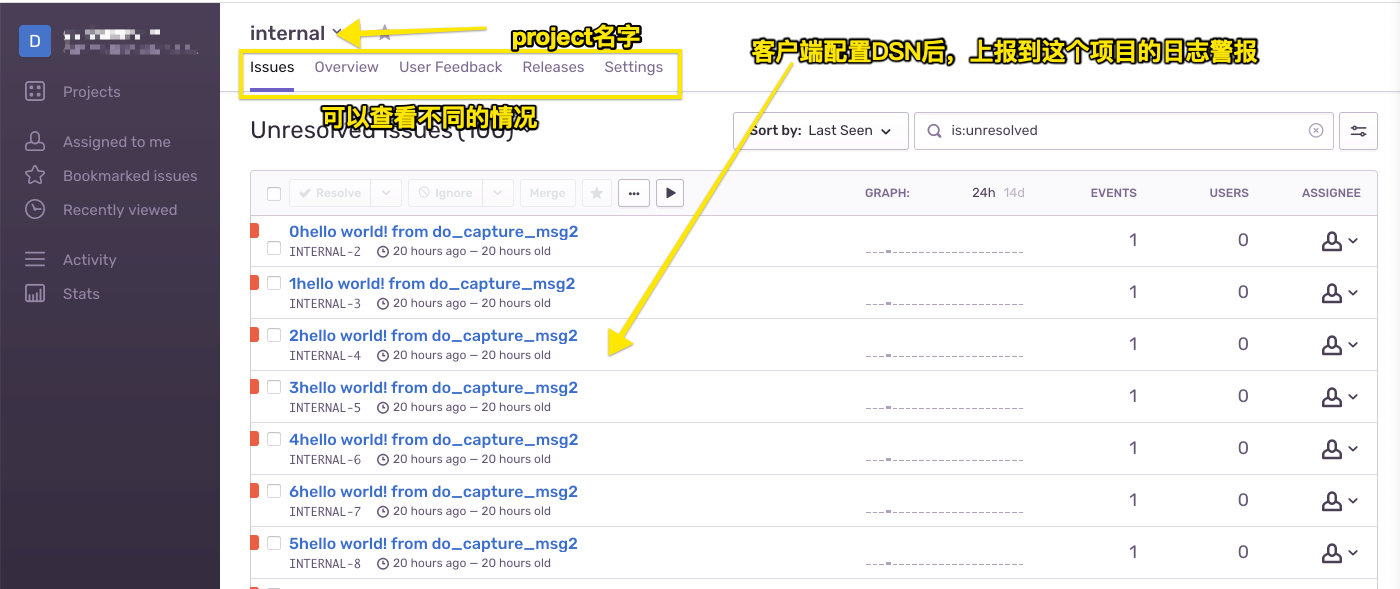This screenshot has width=1400, height=589.
Task: Check the box for 4hello world issue
Action: pos(274,439)
